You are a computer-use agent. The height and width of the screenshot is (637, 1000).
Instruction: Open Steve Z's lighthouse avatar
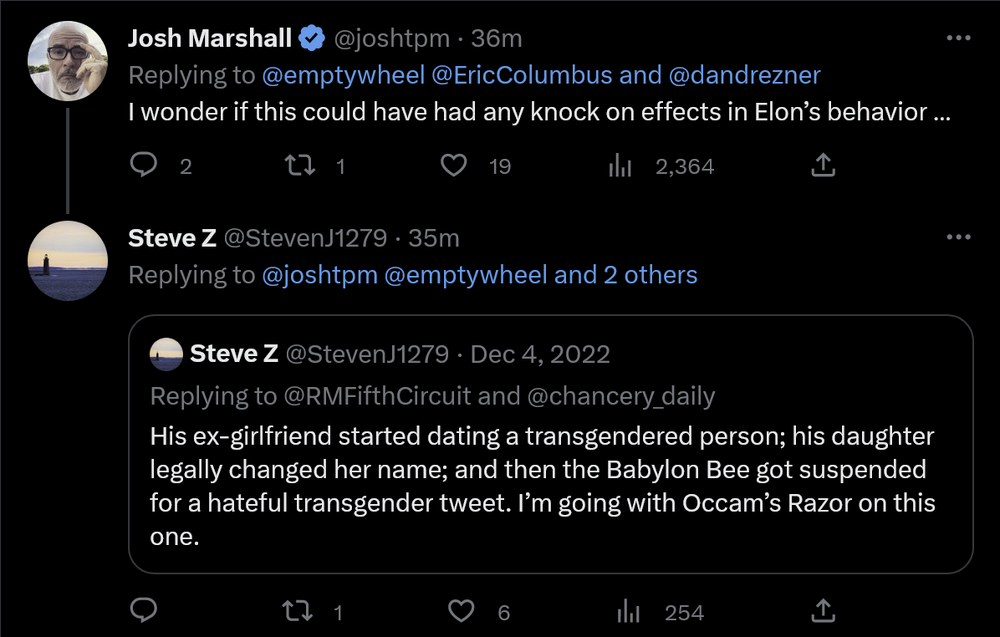(x=68, y=260)
